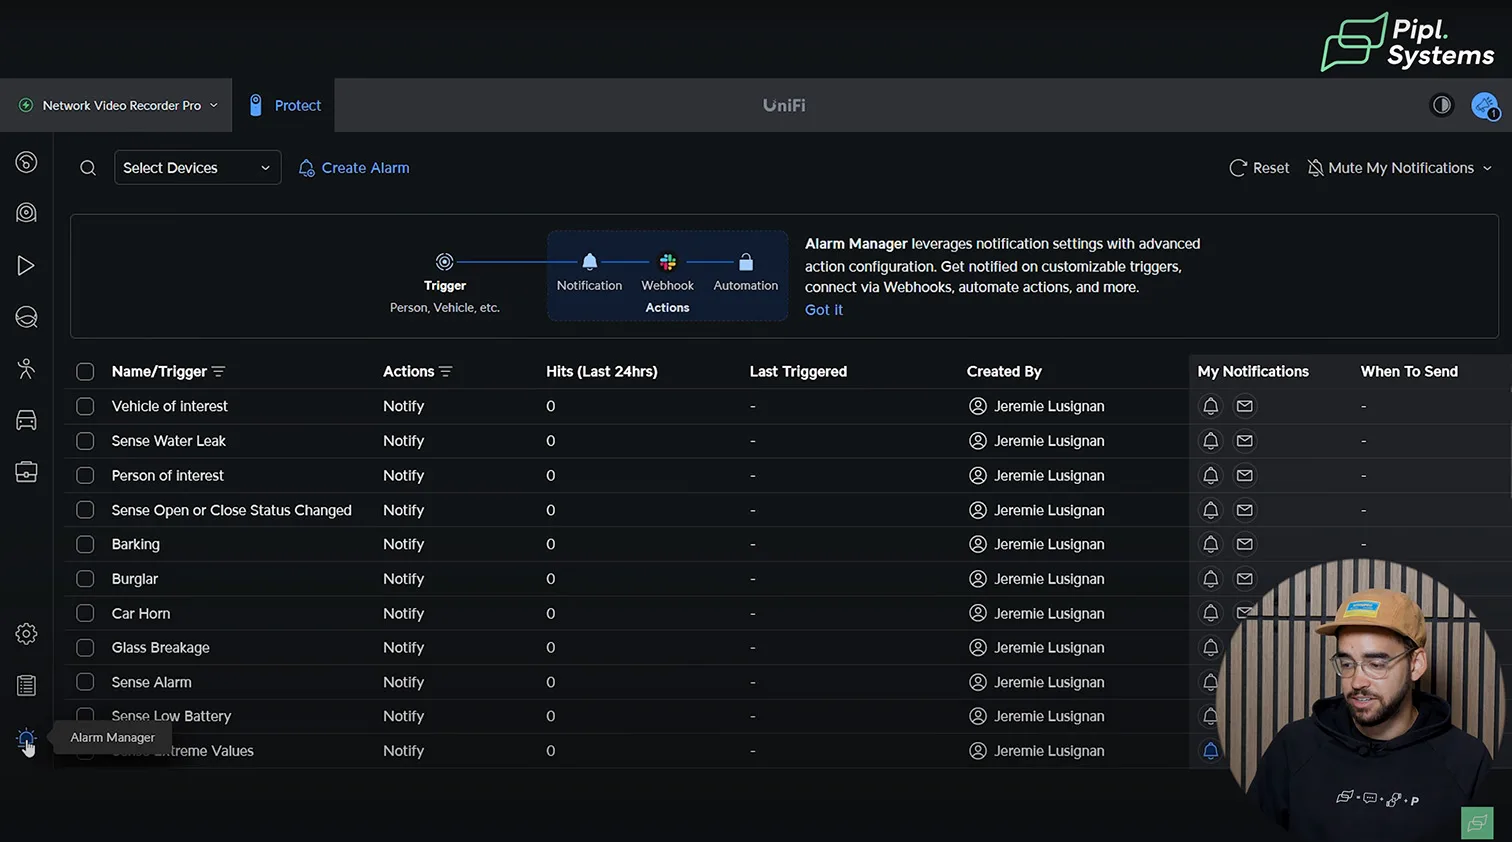This screenshot has height=842, width=1512.
Task: Open the dashboard icon at top of sidebar
Action: [27, 162]
